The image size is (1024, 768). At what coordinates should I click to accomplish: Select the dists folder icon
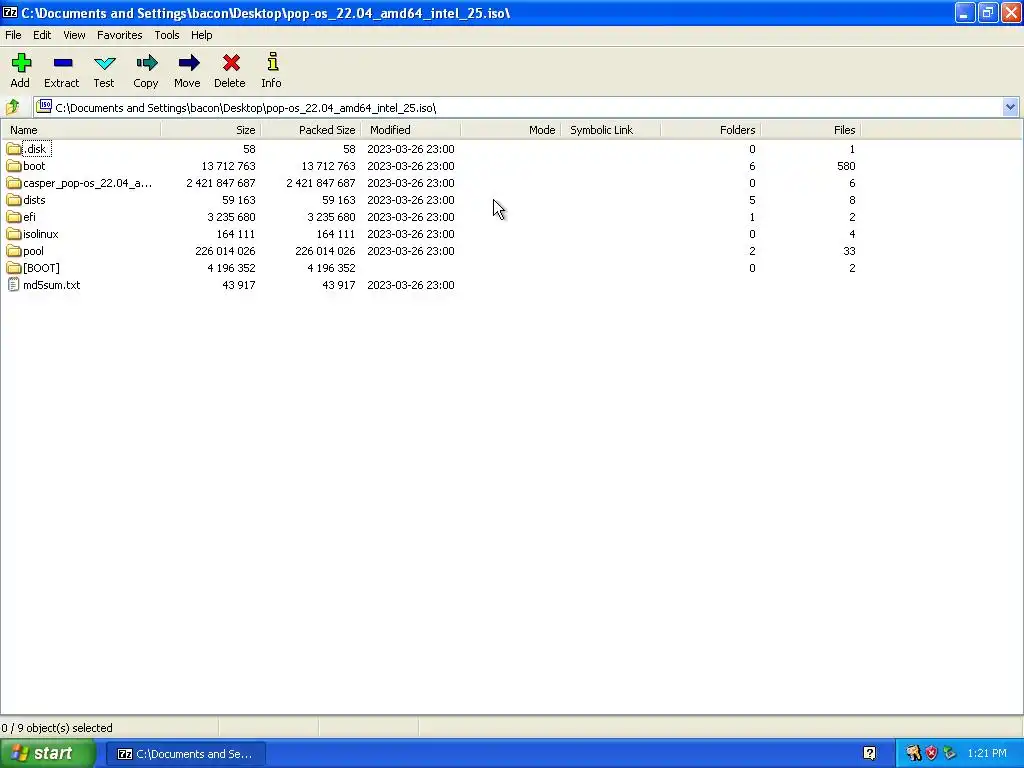[x=13, y=200]
